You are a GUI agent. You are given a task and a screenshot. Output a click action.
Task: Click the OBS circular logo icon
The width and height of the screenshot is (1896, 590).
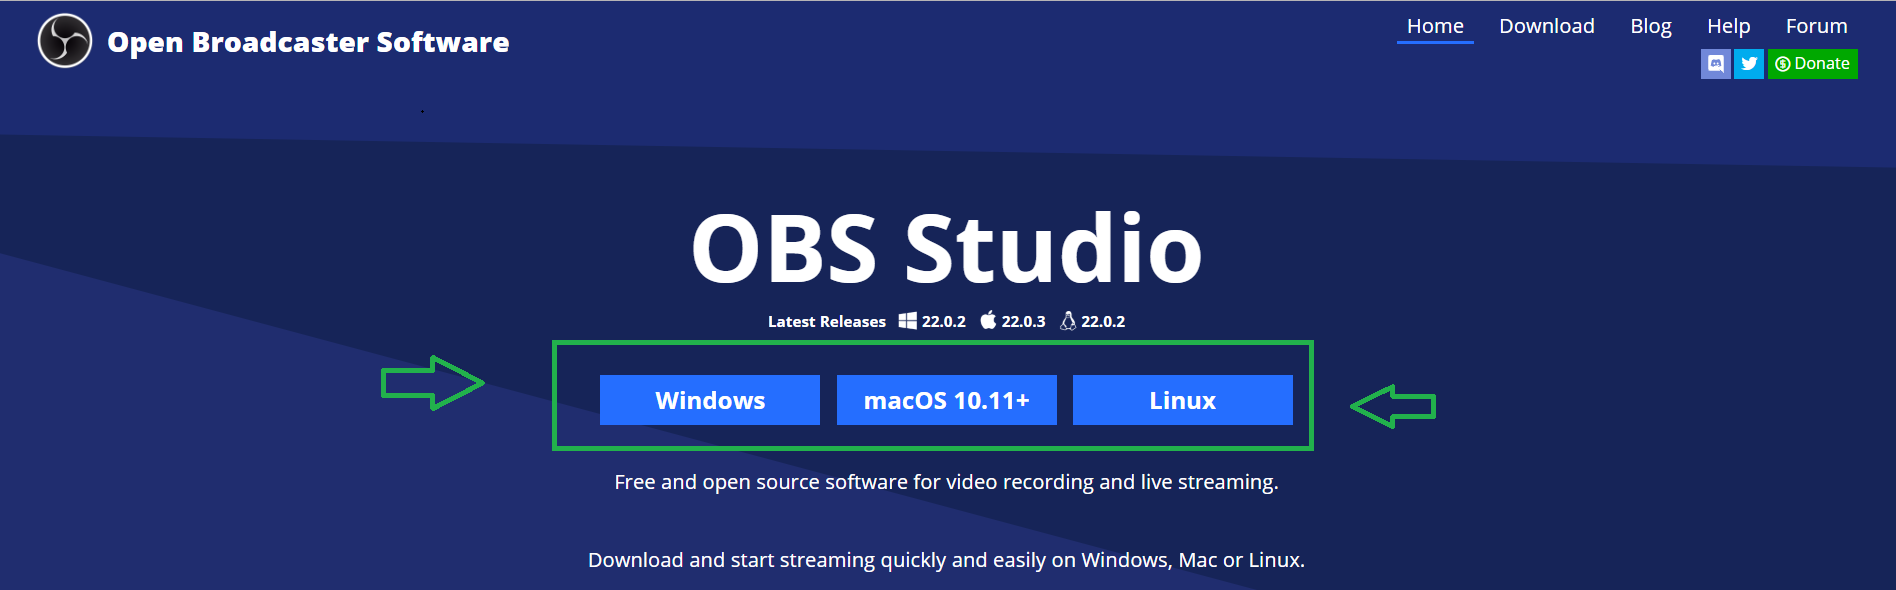[65, 41]
